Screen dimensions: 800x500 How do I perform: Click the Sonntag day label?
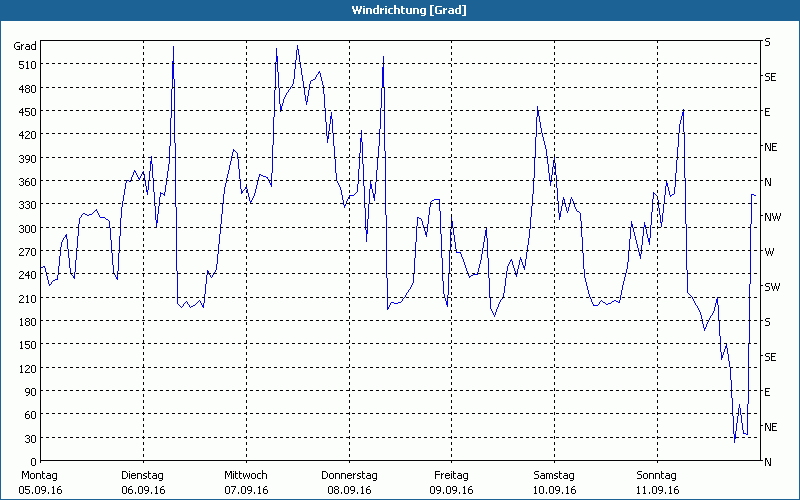point(657,476)
